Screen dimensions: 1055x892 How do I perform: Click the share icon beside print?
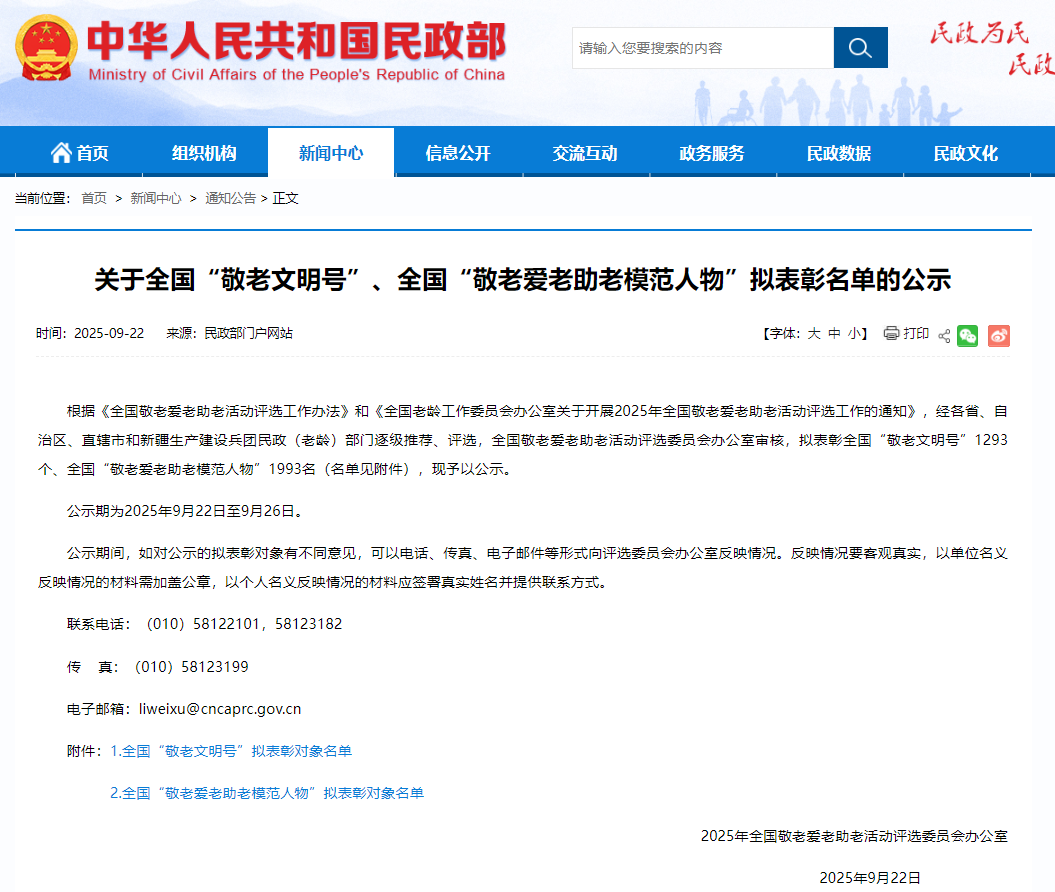(944, 336)
